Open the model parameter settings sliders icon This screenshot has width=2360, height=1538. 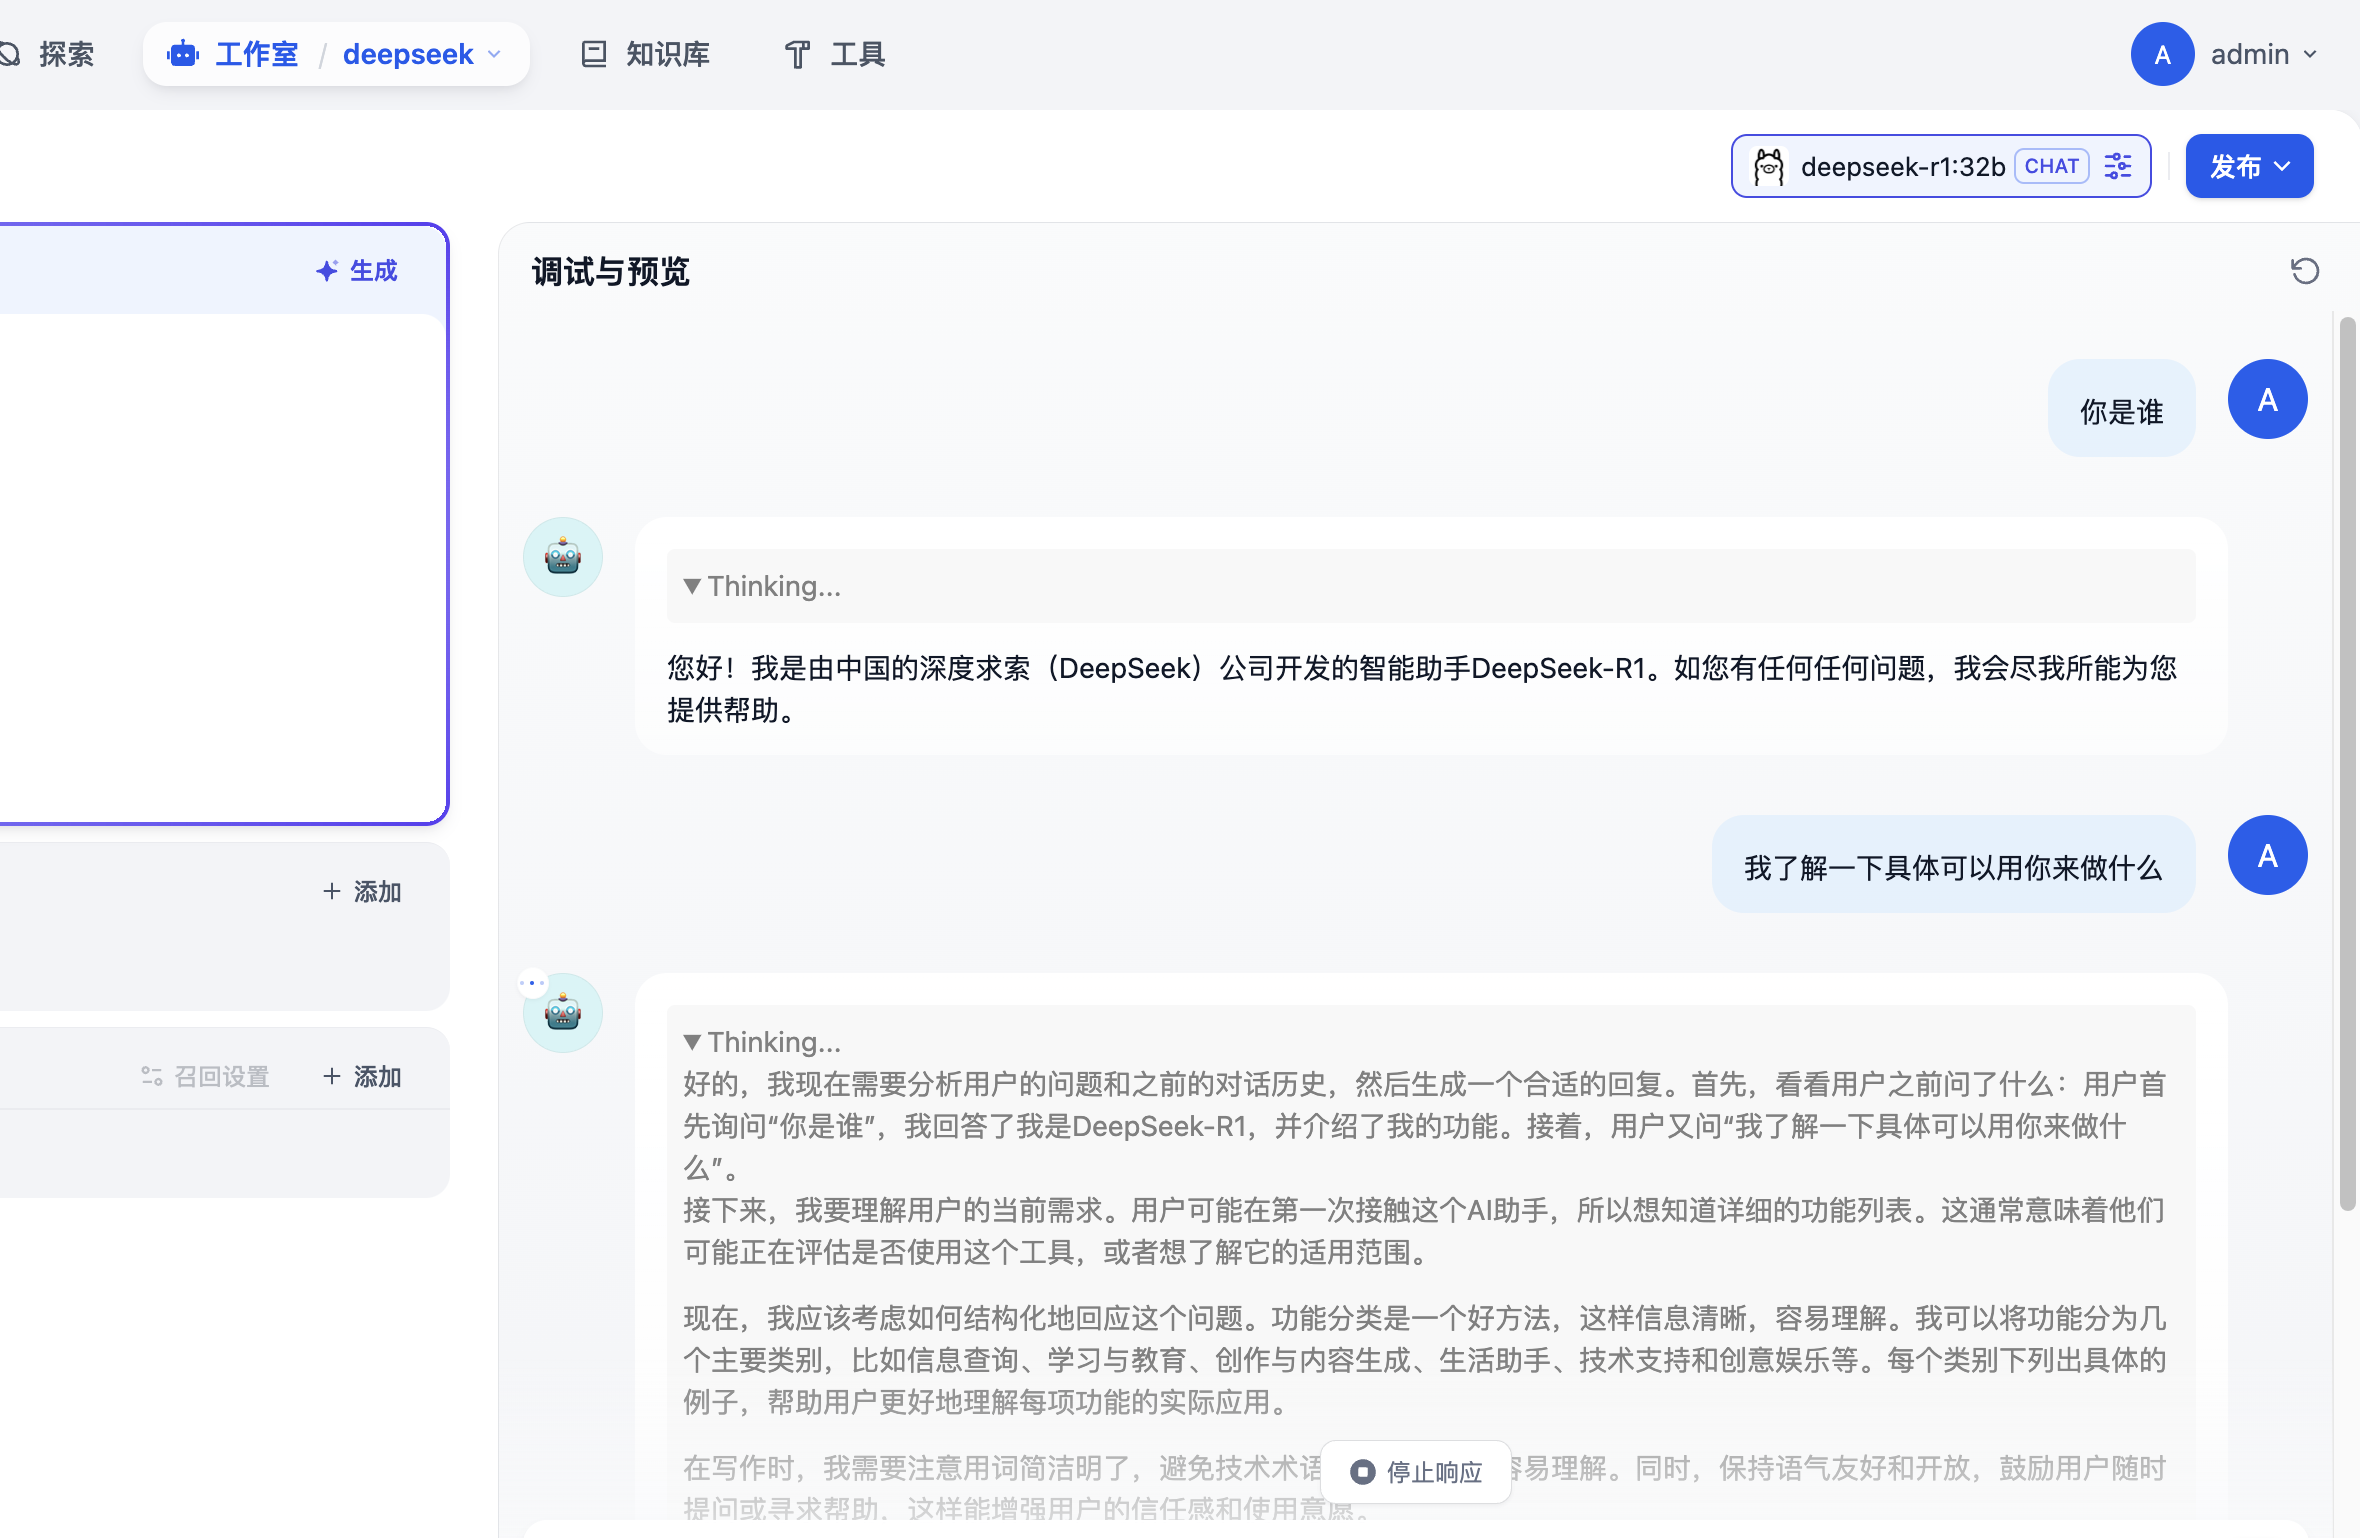2118,166
